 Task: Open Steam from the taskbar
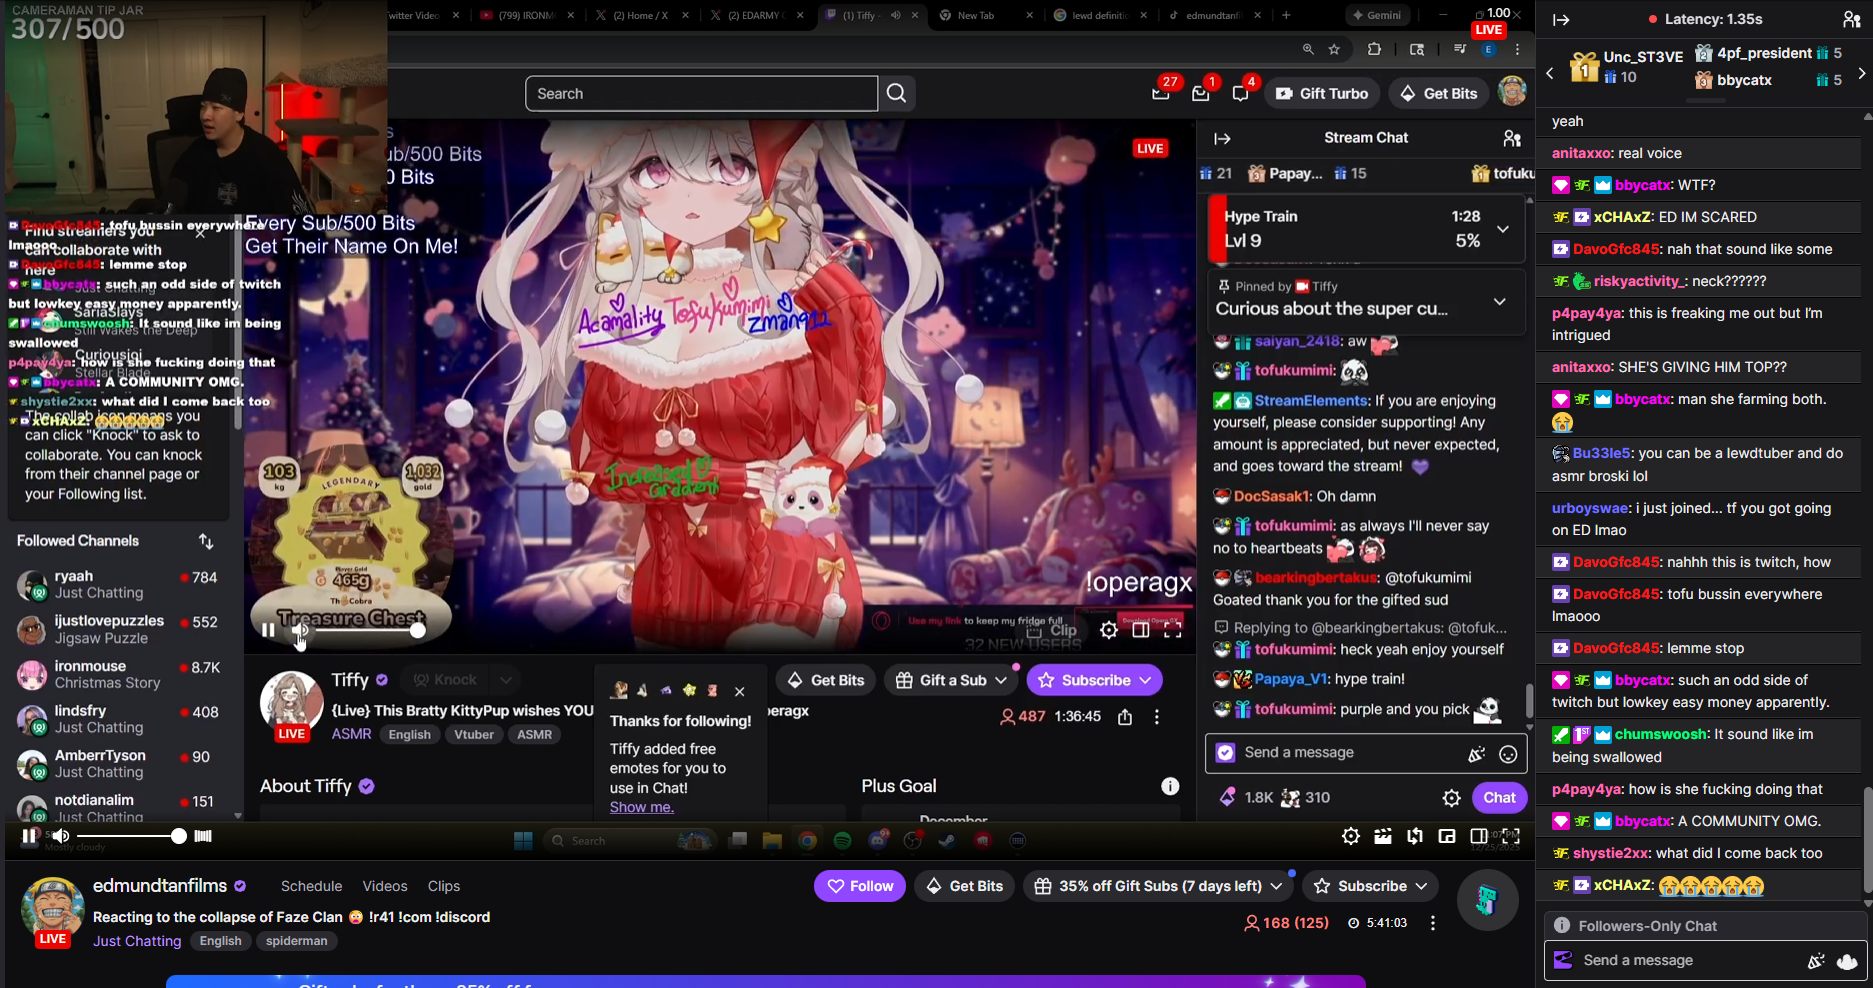(947, 840)
